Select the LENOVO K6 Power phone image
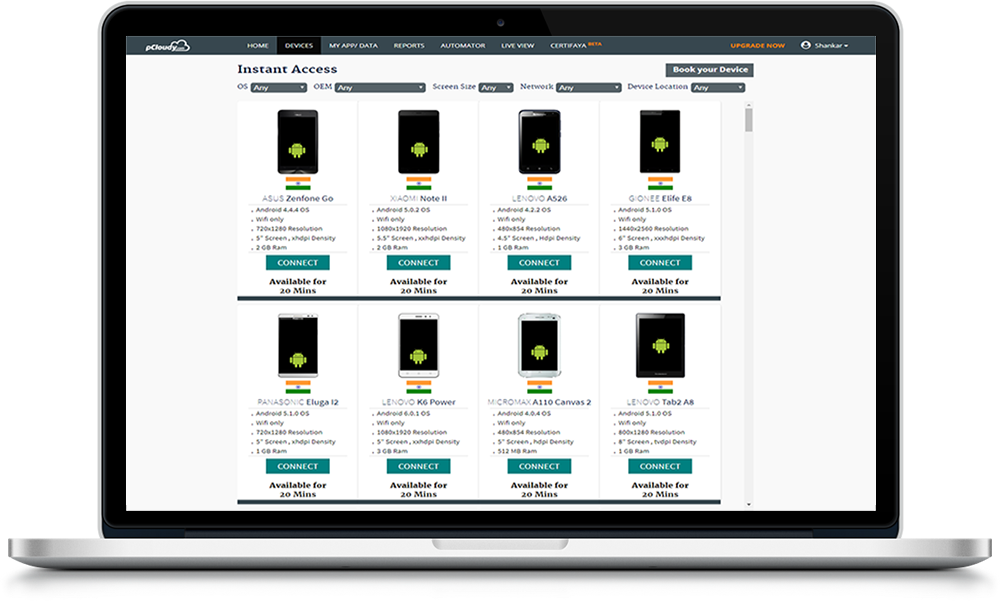This screenshot has width=1000, height=604. 418,346
